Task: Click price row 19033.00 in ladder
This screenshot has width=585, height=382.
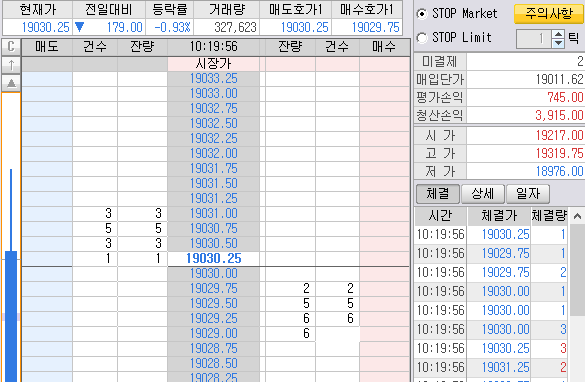Action: 213,94
